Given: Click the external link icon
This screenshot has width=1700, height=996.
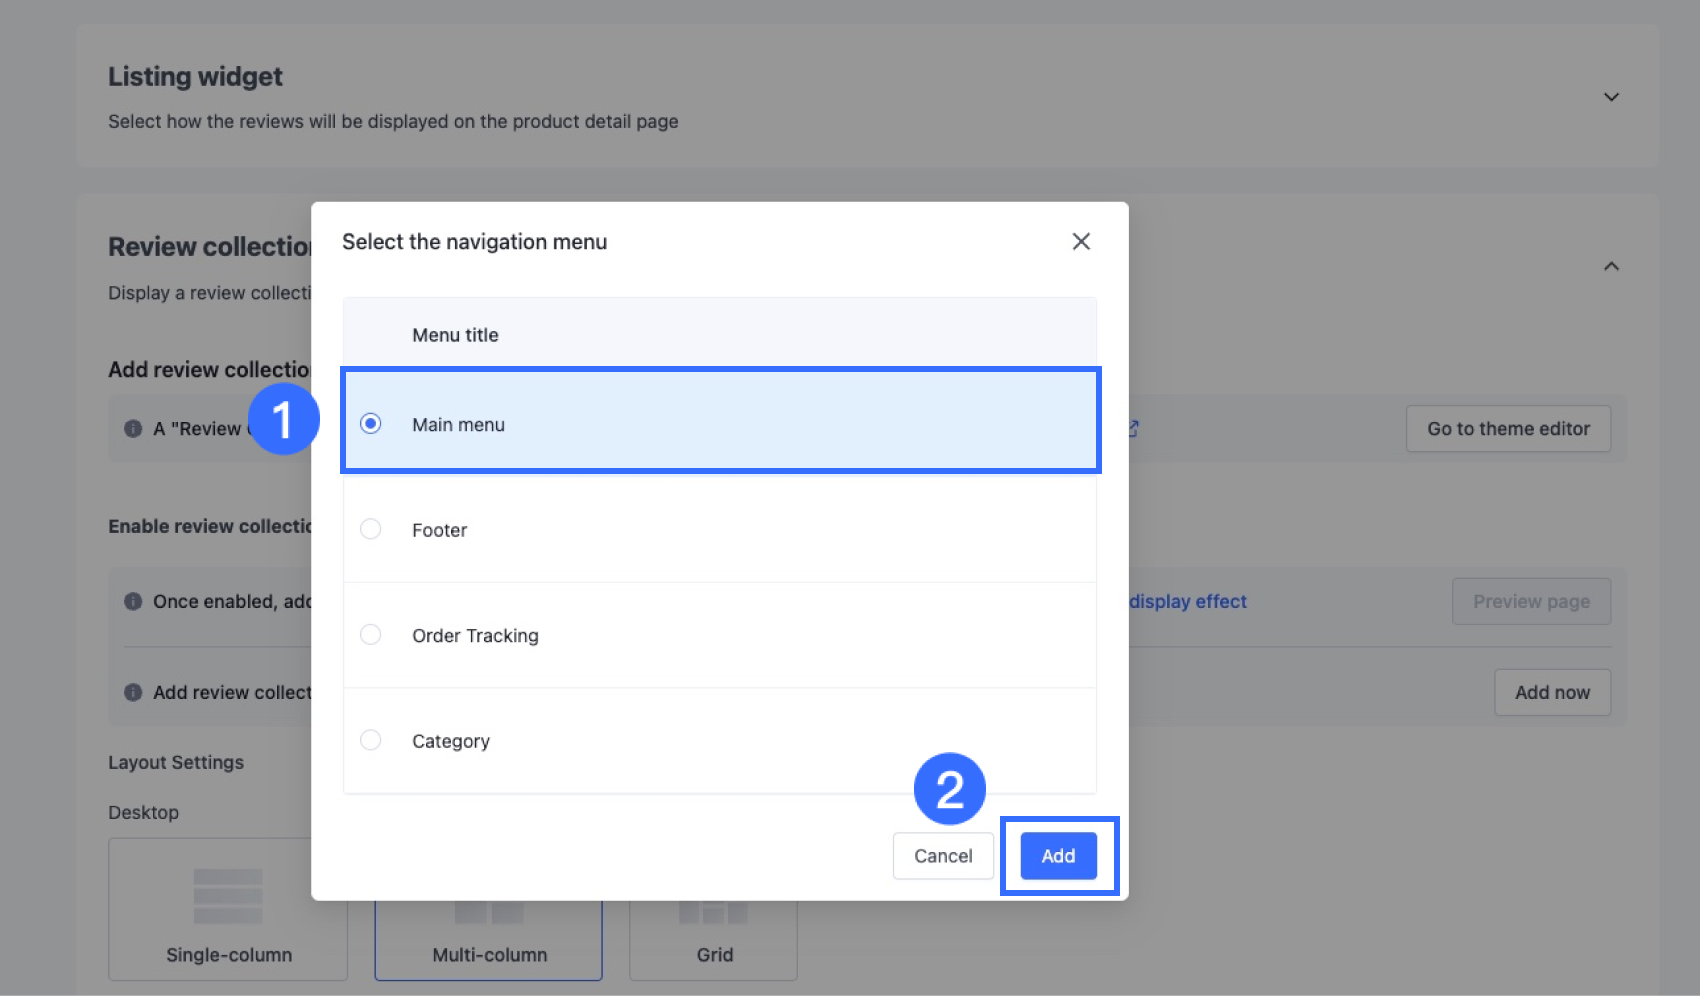Looking at the screenshot, I should point(1134,429).
